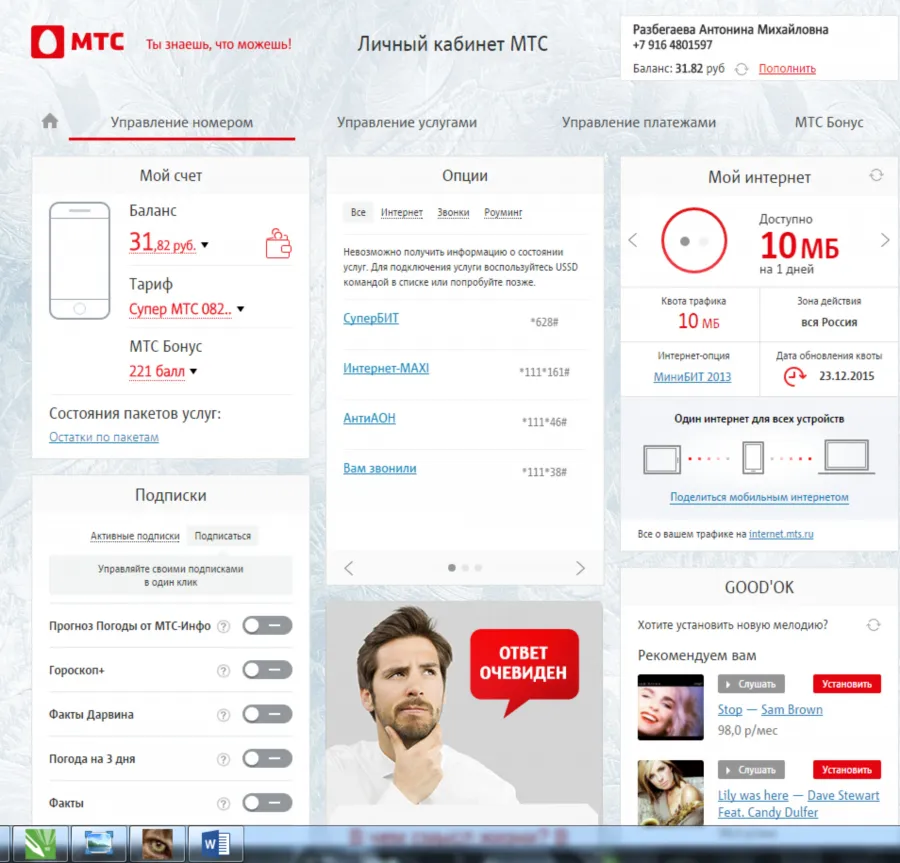900x863 pixels.
Task: Click the MTS red egg logo
Action: tap(48, 42)
